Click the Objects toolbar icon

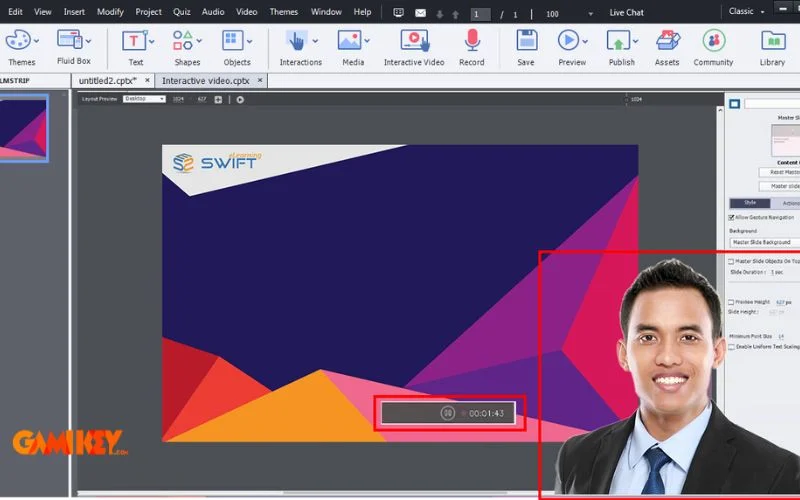[232, 40]
